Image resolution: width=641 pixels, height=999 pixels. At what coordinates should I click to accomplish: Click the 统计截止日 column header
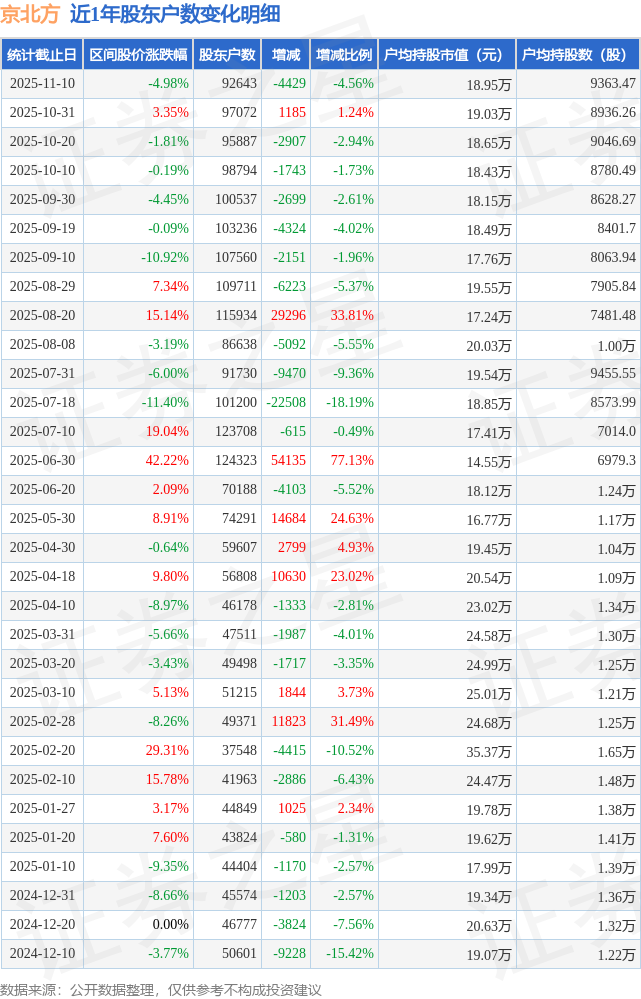[x=41, y=55]
